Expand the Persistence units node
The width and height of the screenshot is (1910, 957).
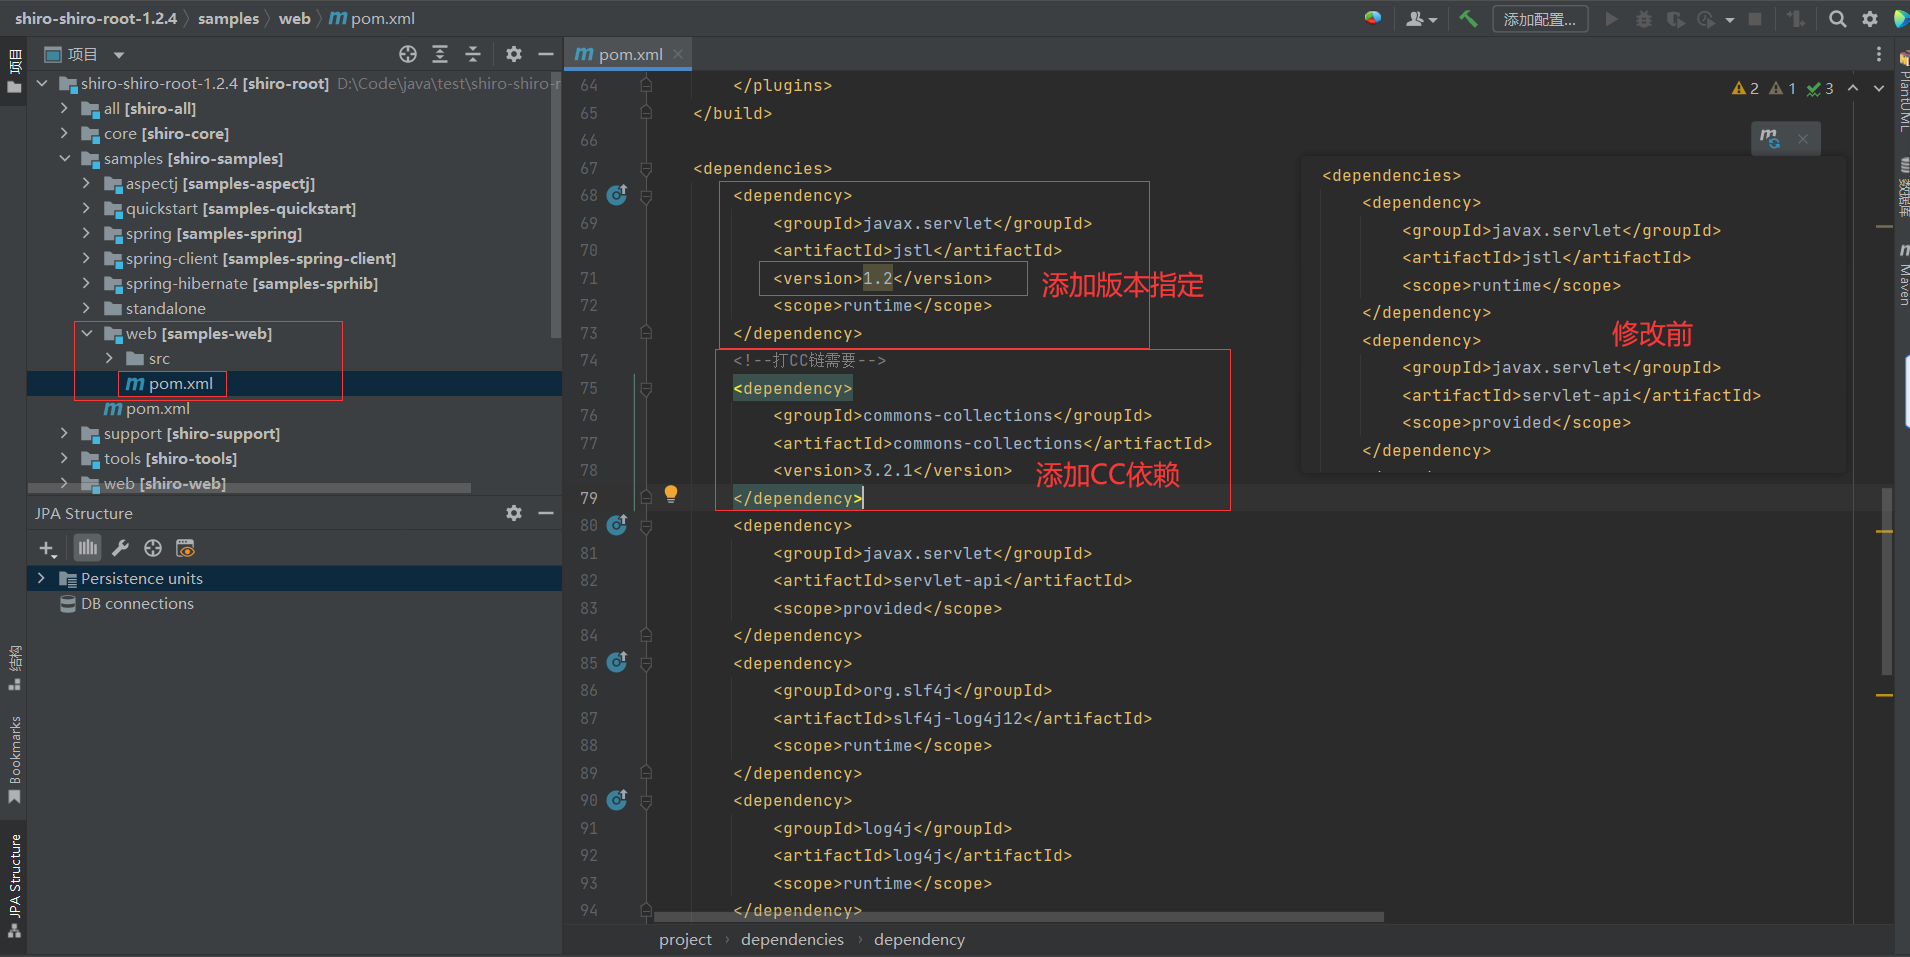point(41,578)
